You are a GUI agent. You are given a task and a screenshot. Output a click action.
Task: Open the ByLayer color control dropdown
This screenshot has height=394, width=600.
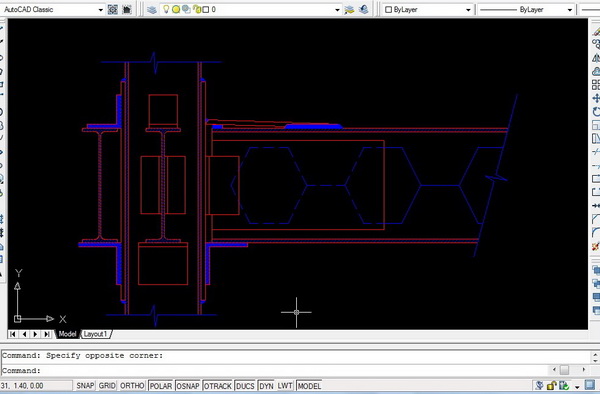468,10
